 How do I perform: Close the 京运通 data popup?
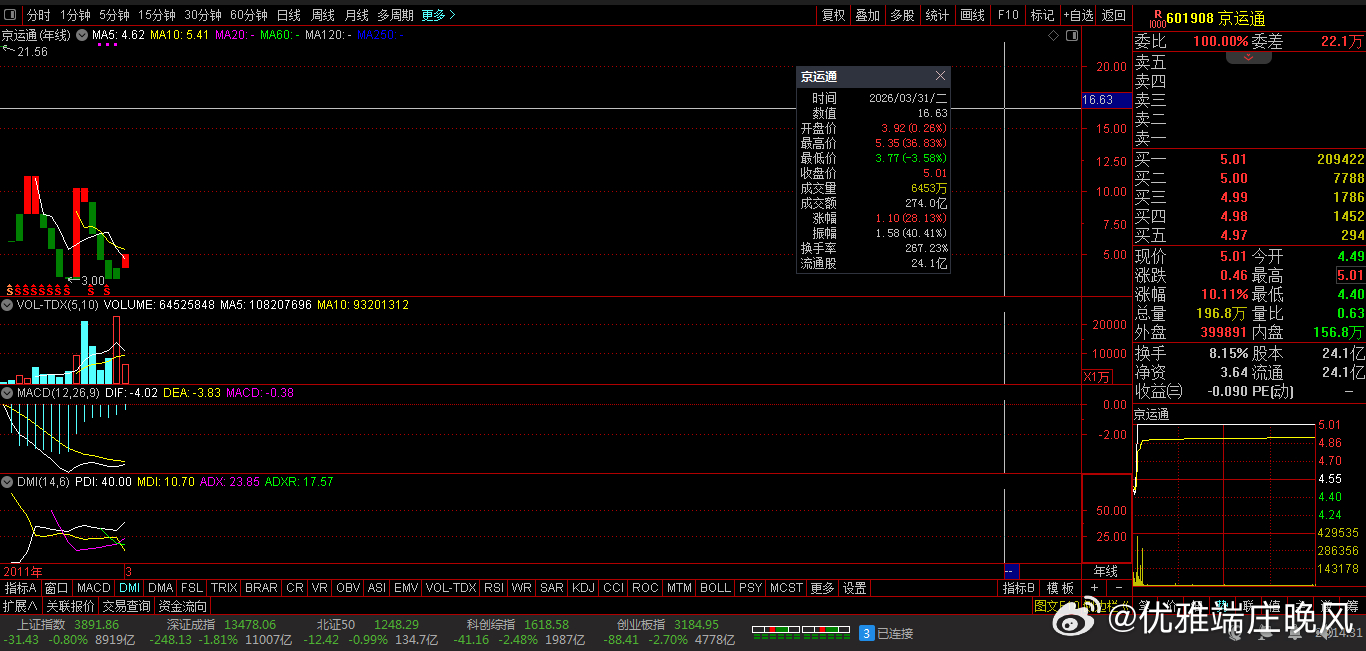pyautogui.click(x=940, y=76)
